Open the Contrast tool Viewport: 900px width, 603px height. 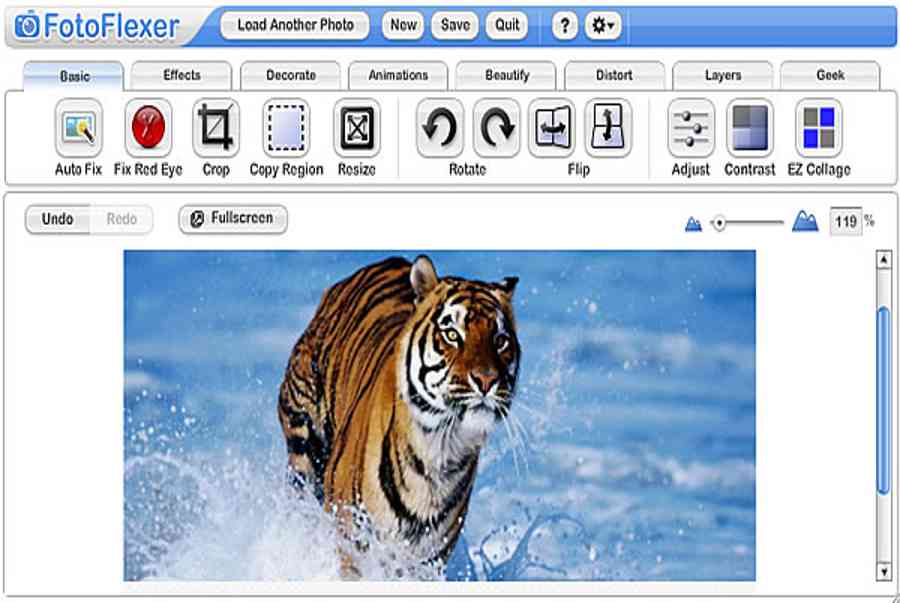pyautogui.click(x=750, y=127)
